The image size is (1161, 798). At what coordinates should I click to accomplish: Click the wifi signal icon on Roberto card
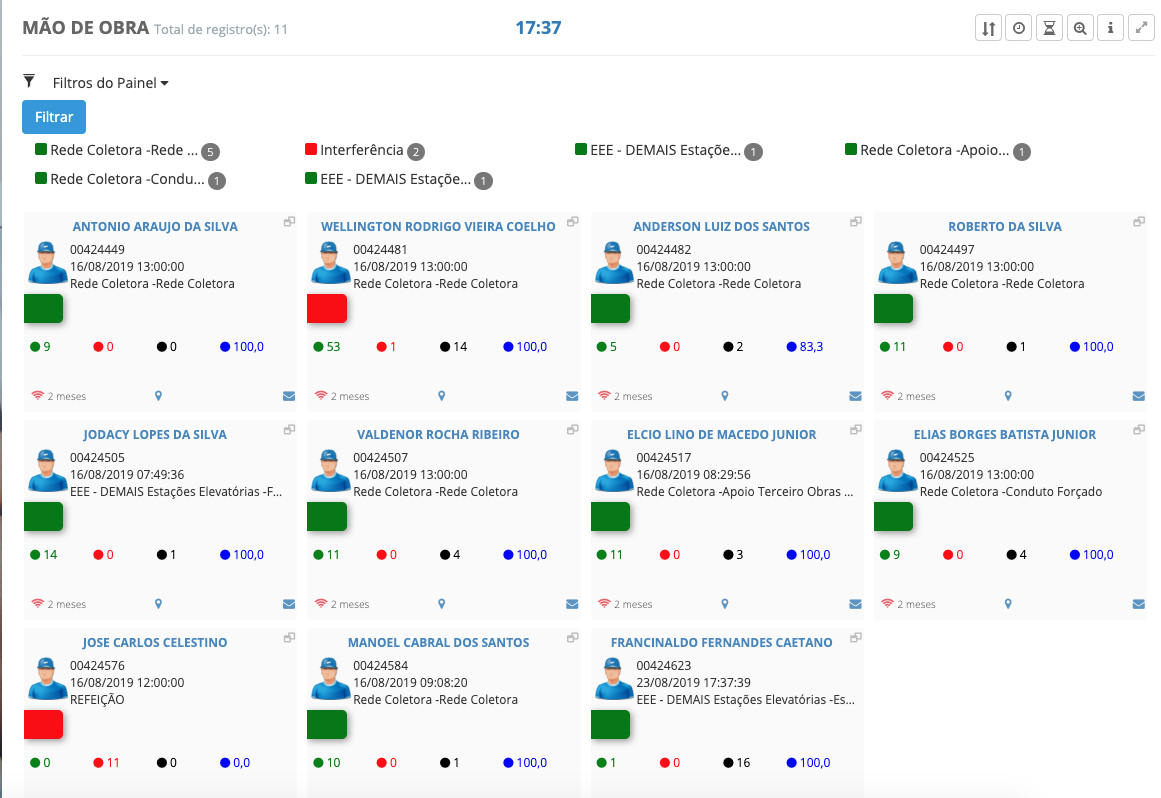coord(887,396)
